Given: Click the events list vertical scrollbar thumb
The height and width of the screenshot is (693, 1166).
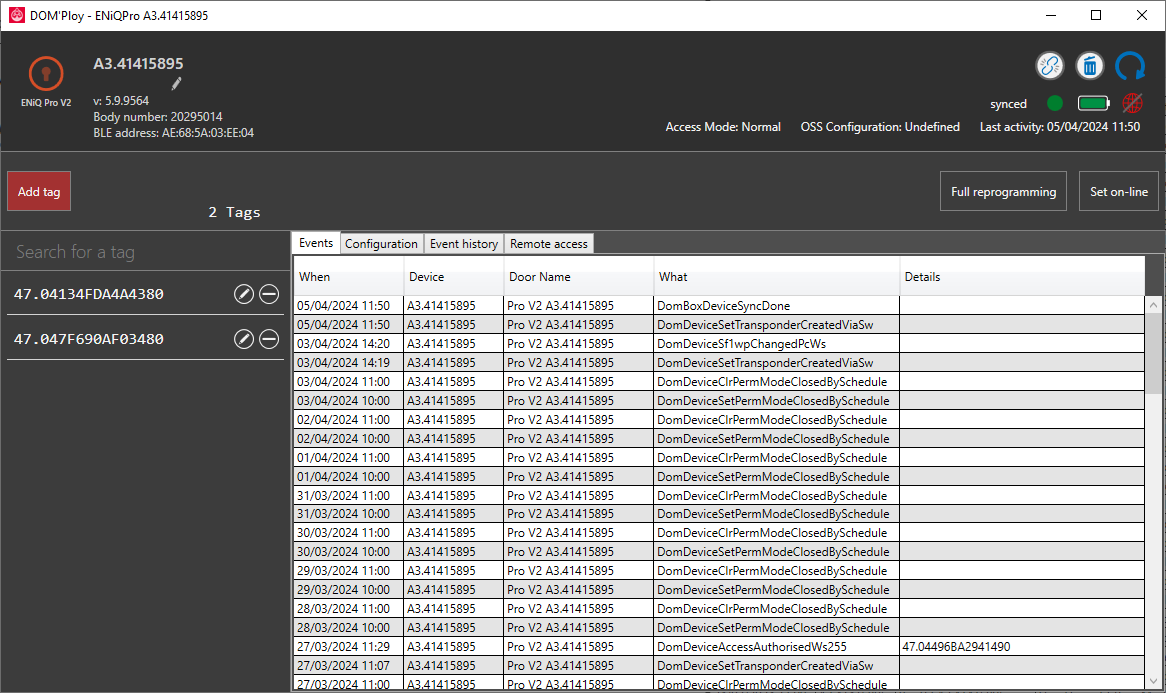Looking at the screenshot, I should coord(1153,353).
